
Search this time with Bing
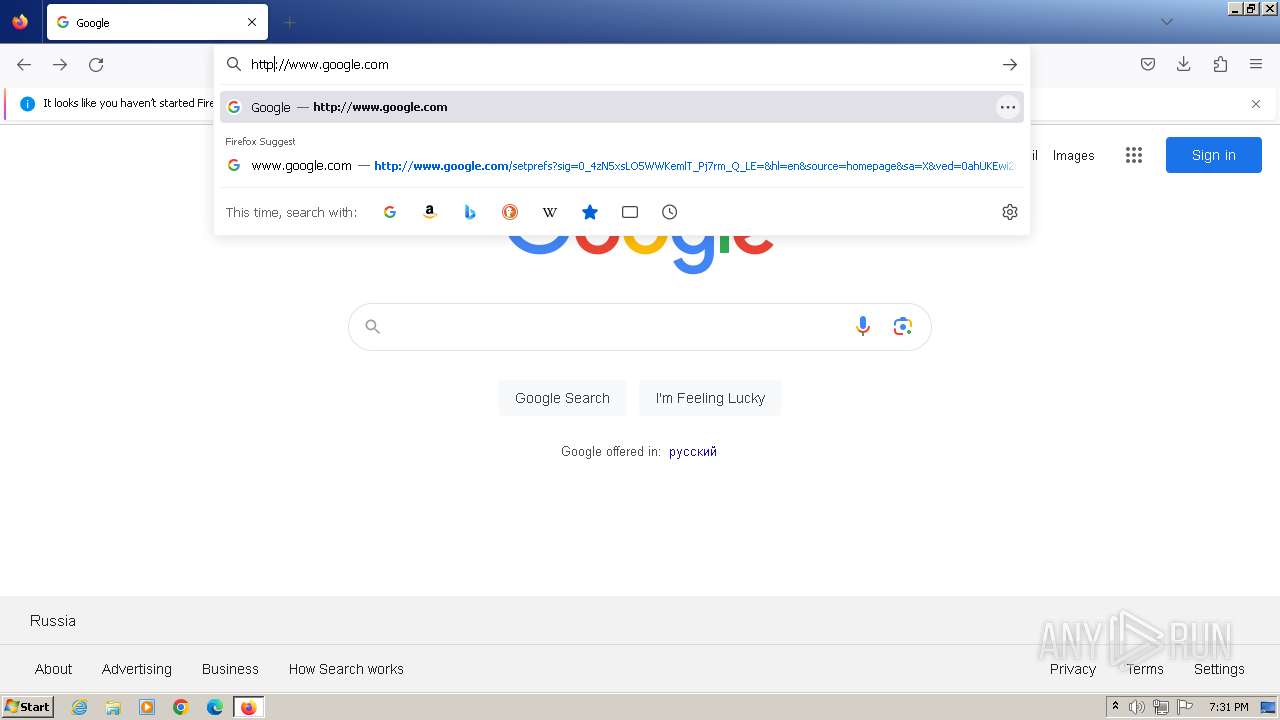click(x=470, y=212)
